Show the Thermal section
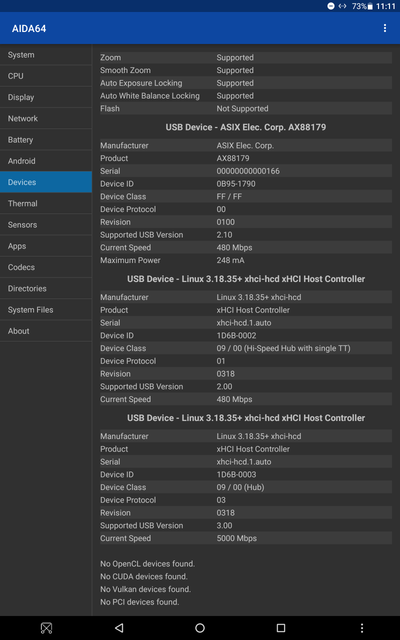The height and width of the screenshot is (640, 400). pos(46,203)
